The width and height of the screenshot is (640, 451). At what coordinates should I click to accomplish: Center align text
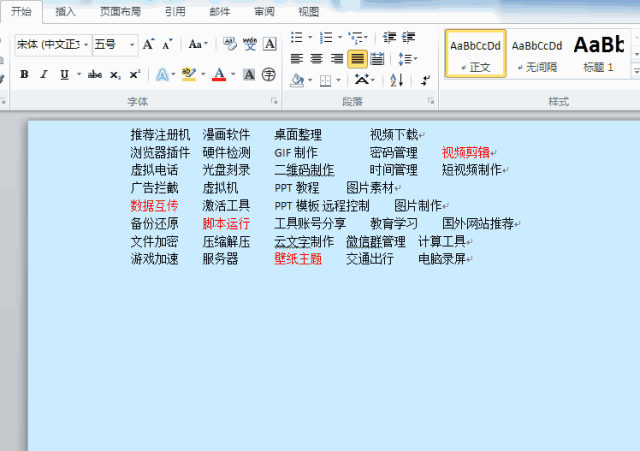coord(316,59)
